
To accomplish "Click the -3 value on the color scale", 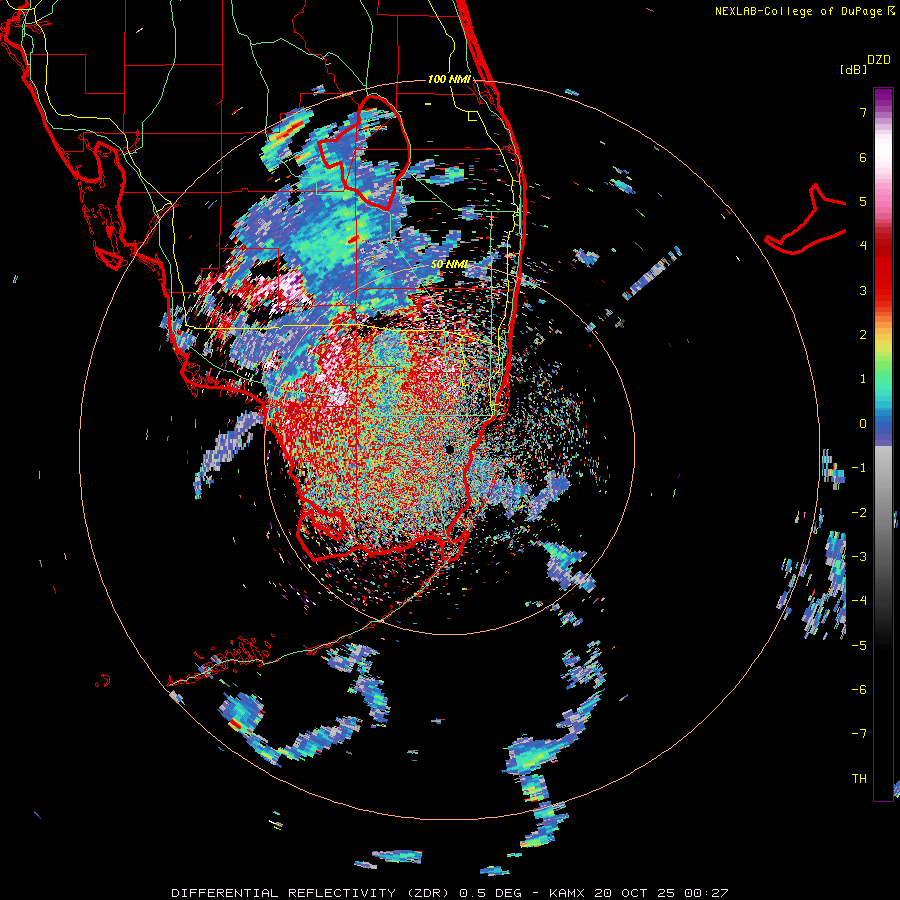I will pos(859,557).
